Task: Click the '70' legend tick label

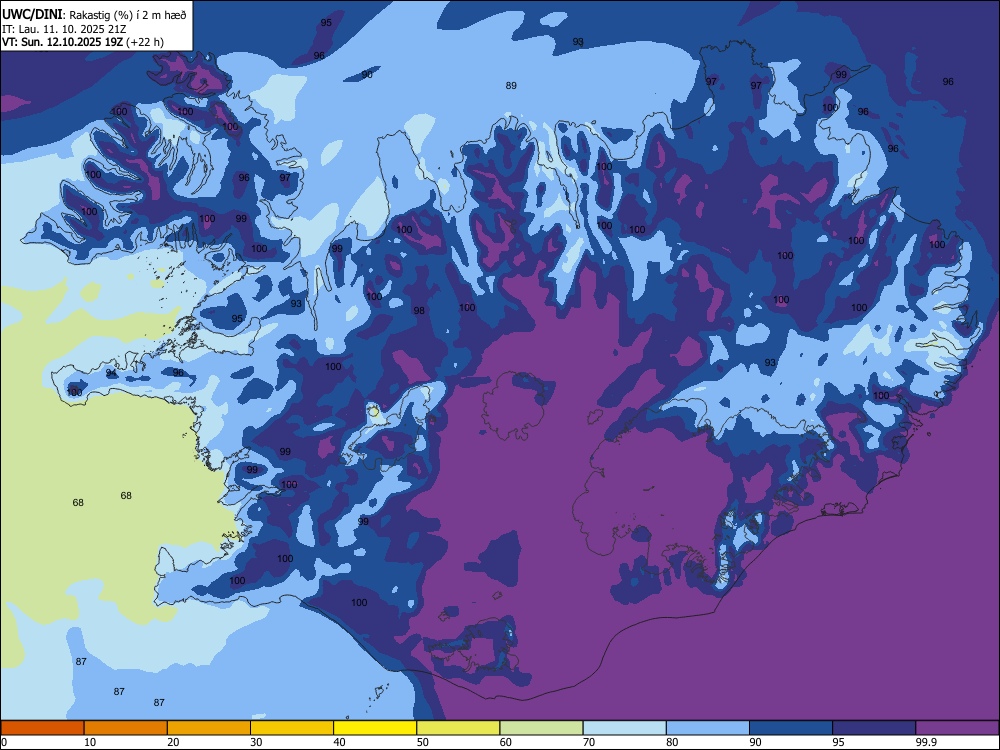Action: click(x=589, y=742)
